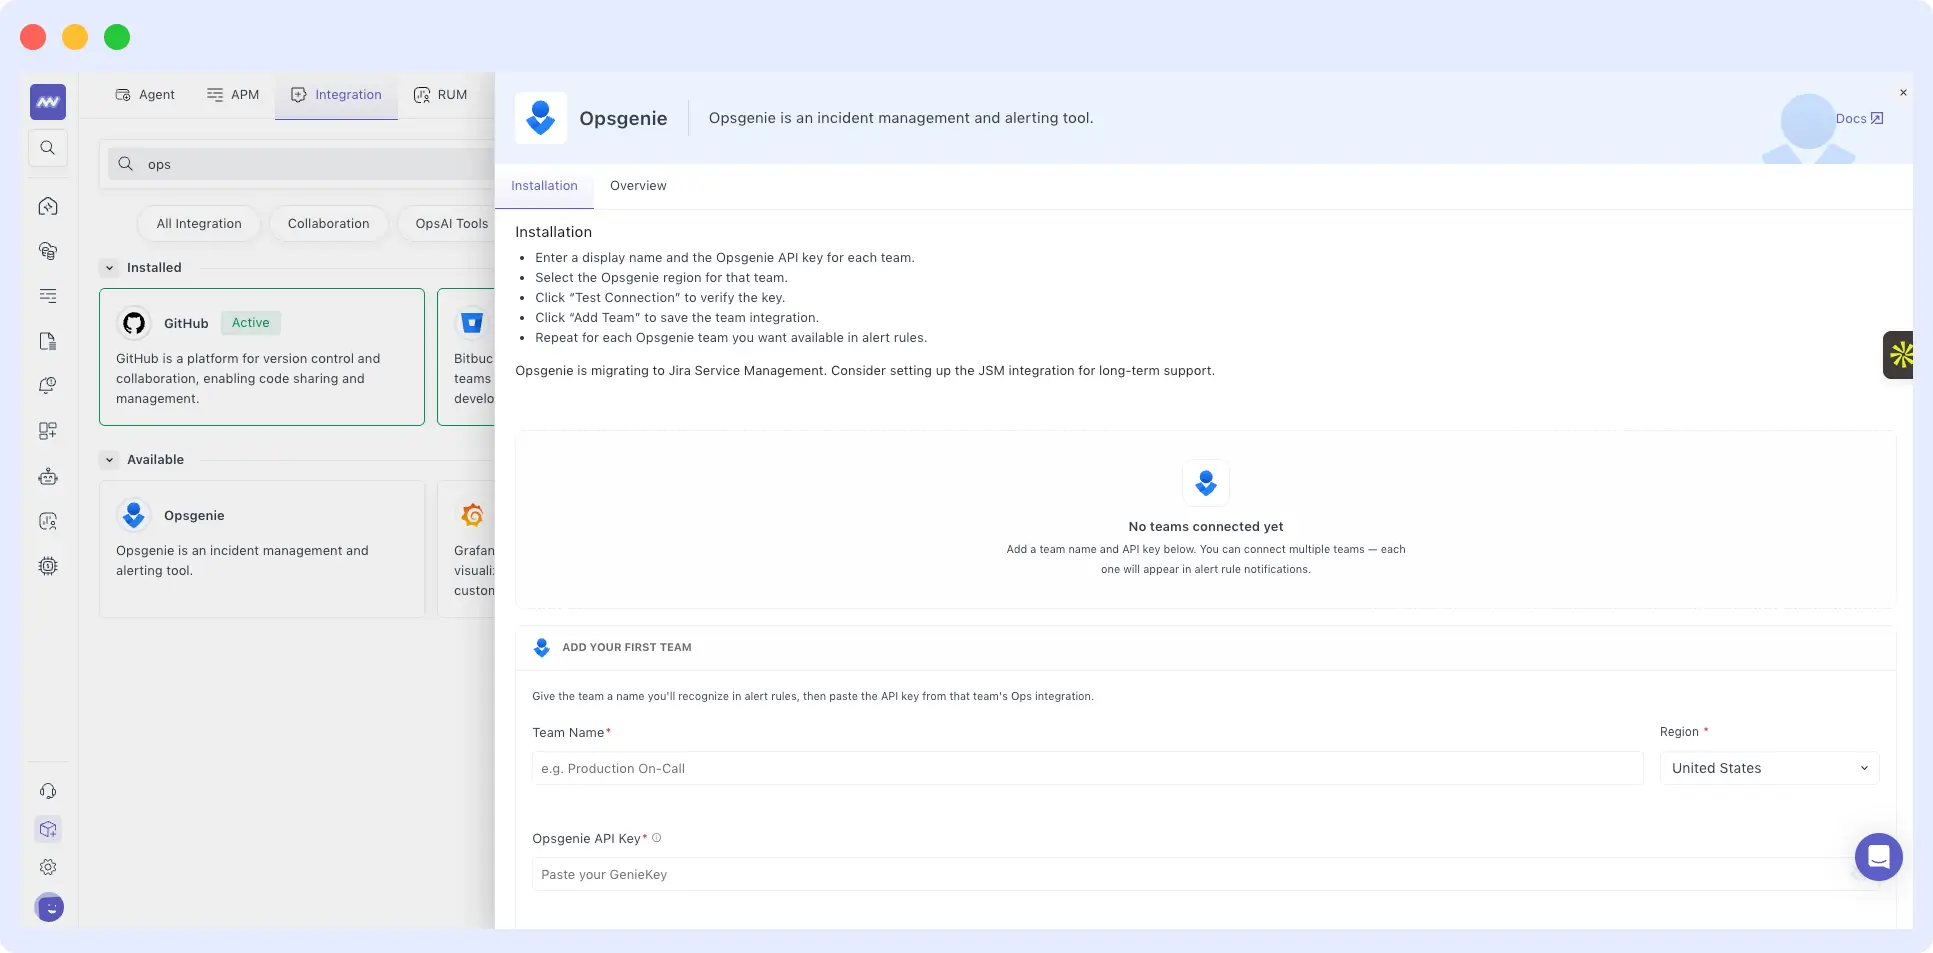Open the logs list sidebar icon

(x=48, y=296)
